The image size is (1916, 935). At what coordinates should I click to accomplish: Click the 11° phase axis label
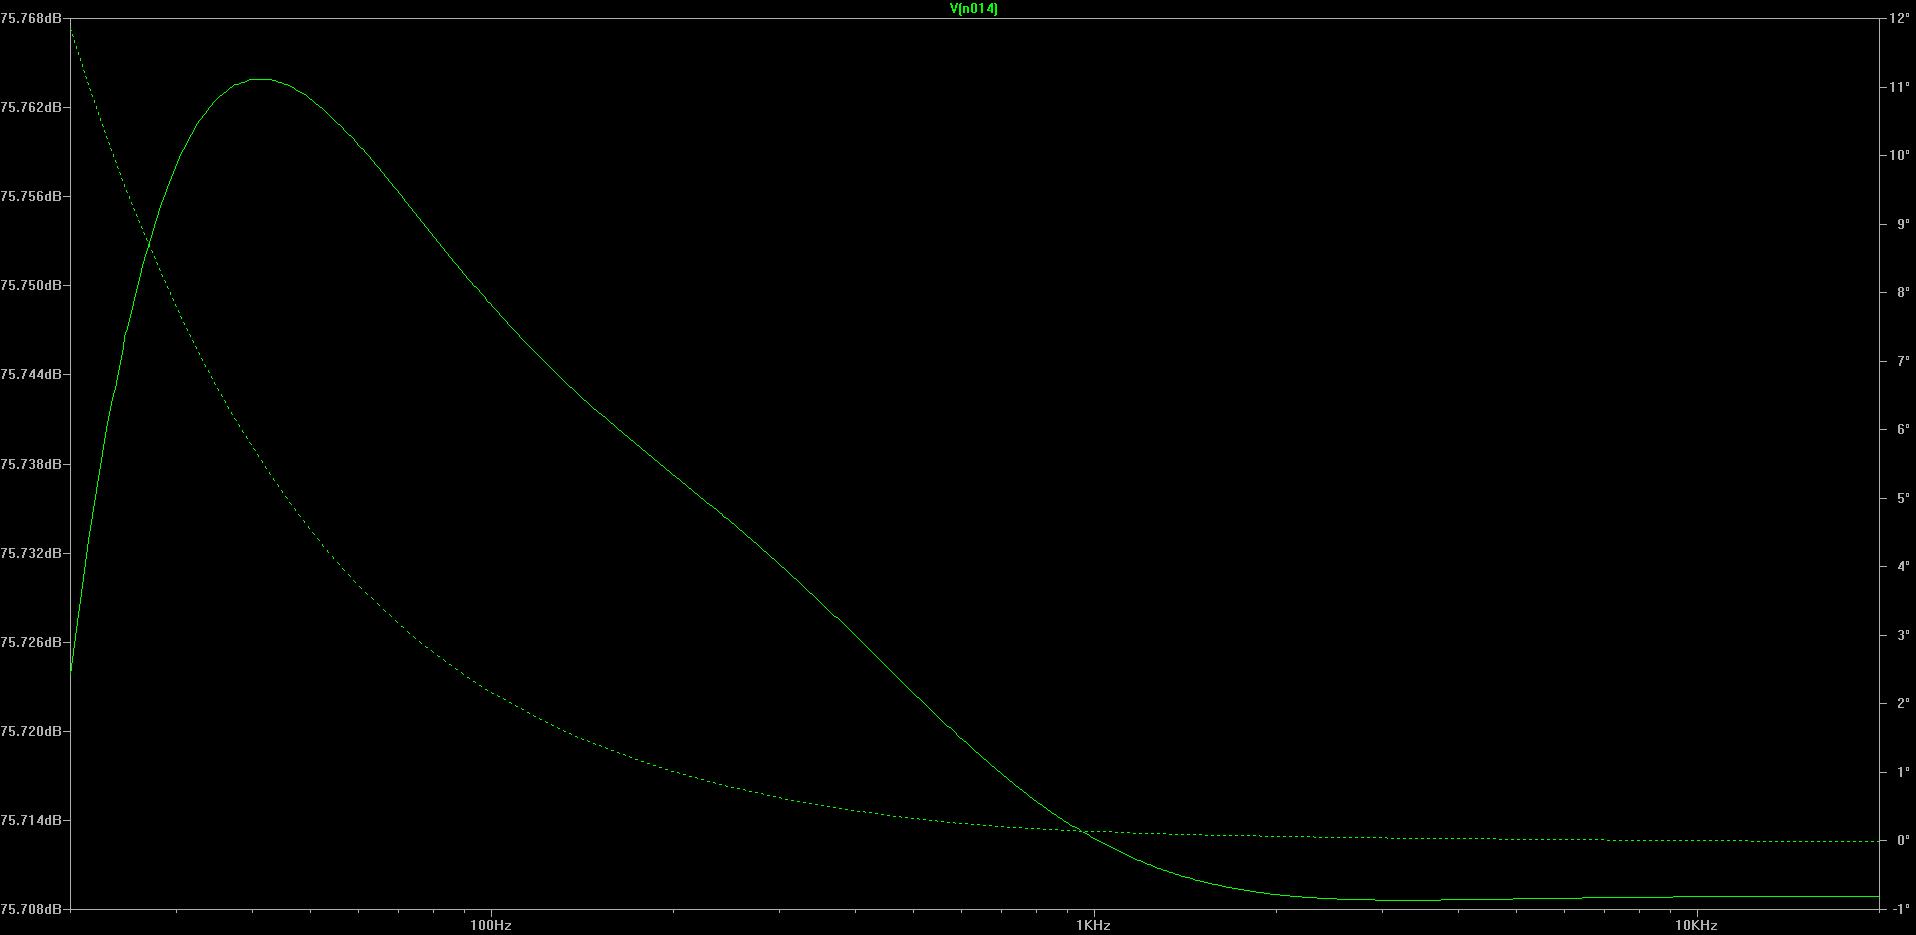1899,87
